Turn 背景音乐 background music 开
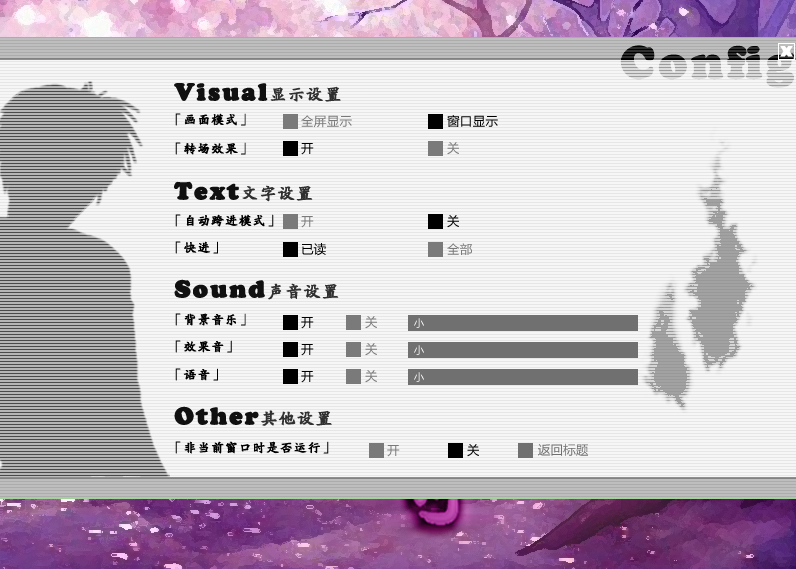 point(298,322)
